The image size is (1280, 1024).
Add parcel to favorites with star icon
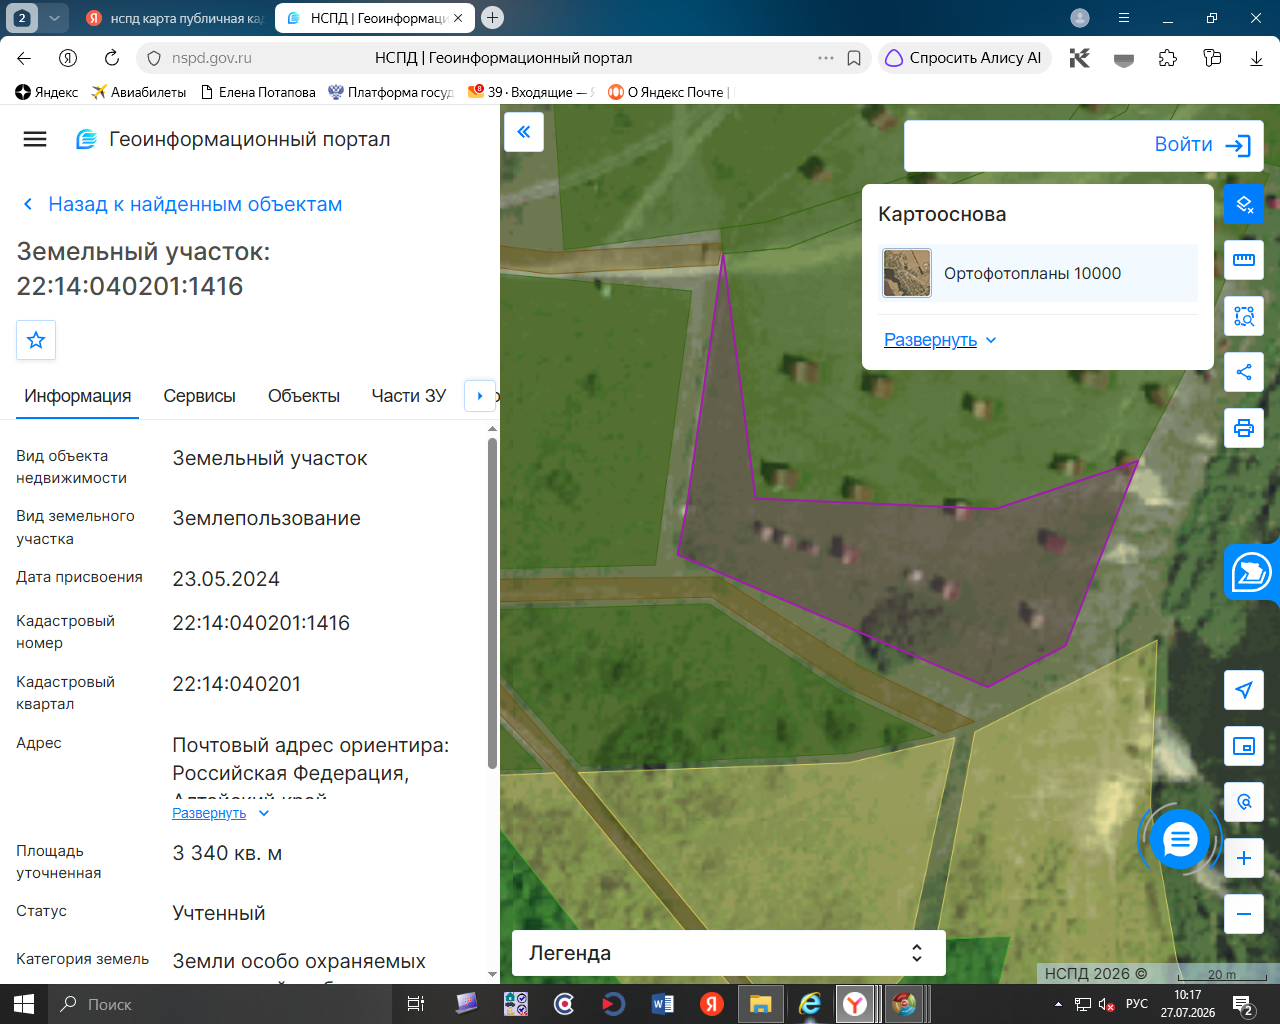[36, 340]
